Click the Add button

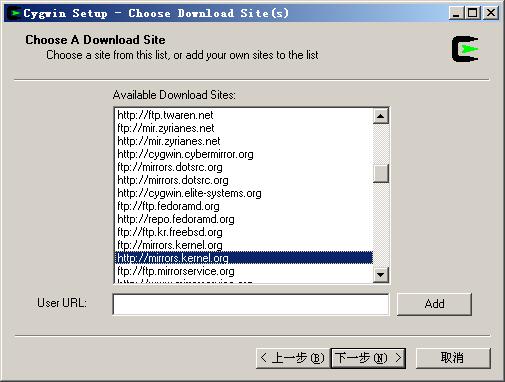point(434,304)
